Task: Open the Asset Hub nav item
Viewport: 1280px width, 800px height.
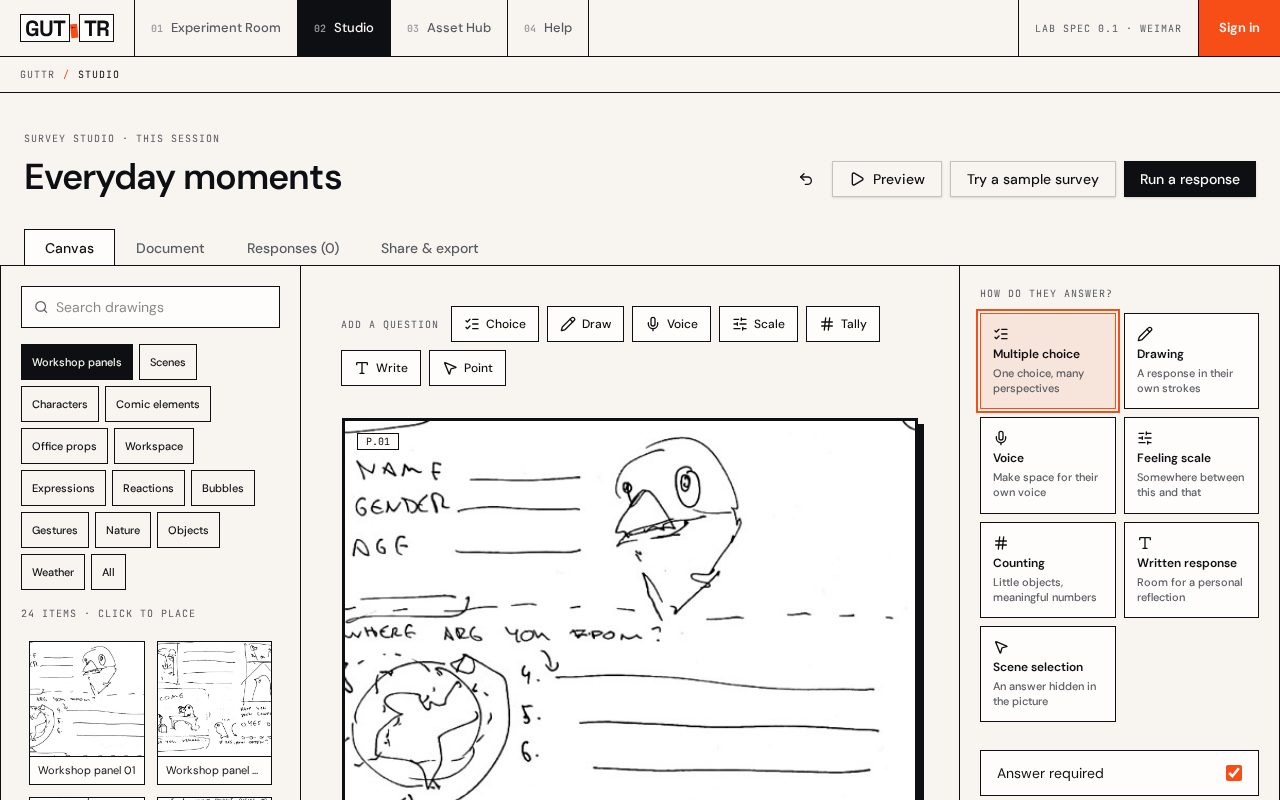Action: [449, 28]
